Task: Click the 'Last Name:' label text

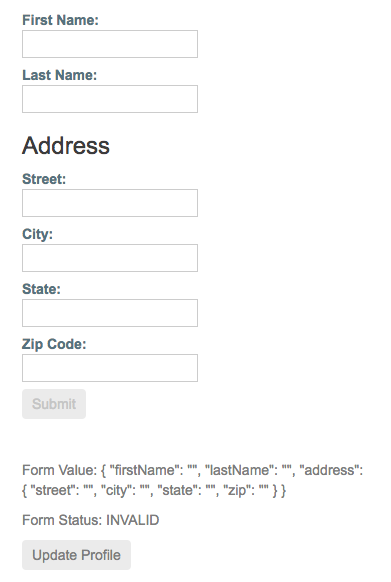Action: tap(59, 75)
